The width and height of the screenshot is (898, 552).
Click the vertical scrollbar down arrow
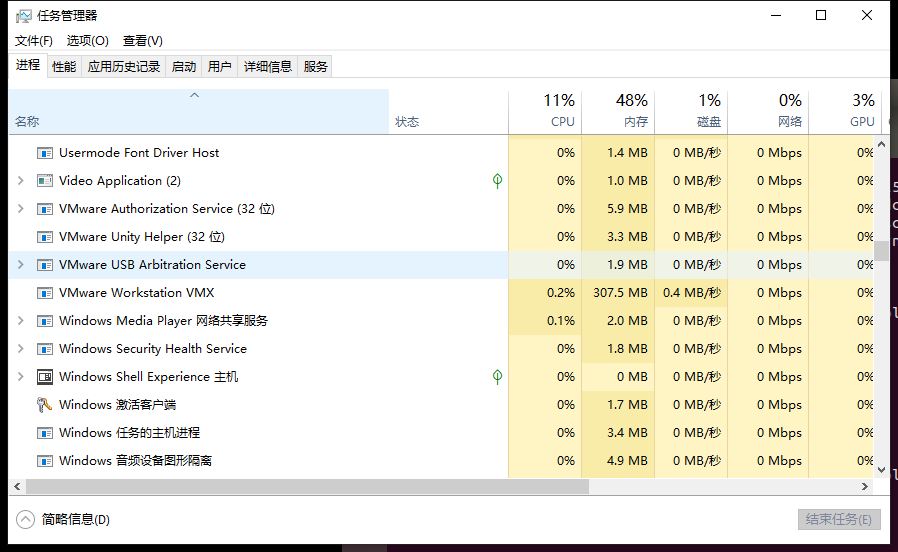click(x=881, y=470)
